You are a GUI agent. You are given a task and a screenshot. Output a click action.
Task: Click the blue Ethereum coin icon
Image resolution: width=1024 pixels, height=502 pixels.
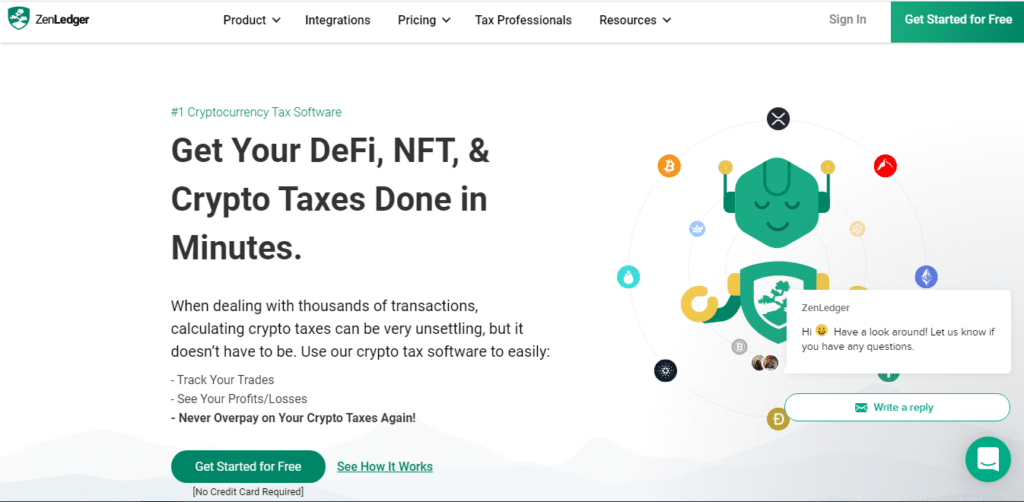pyautogui.click(x=925, y=277)
